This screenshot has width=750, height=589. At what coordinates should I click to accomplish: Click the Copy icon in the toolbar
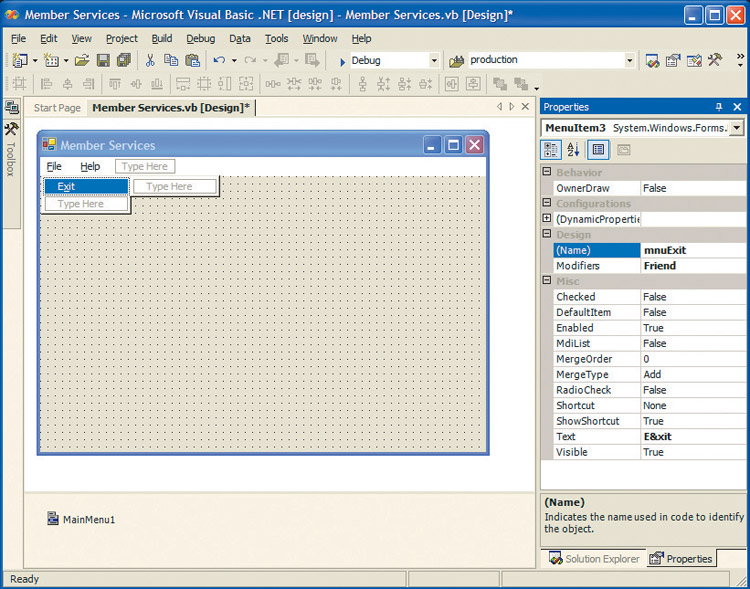click(x=171, y=60)
